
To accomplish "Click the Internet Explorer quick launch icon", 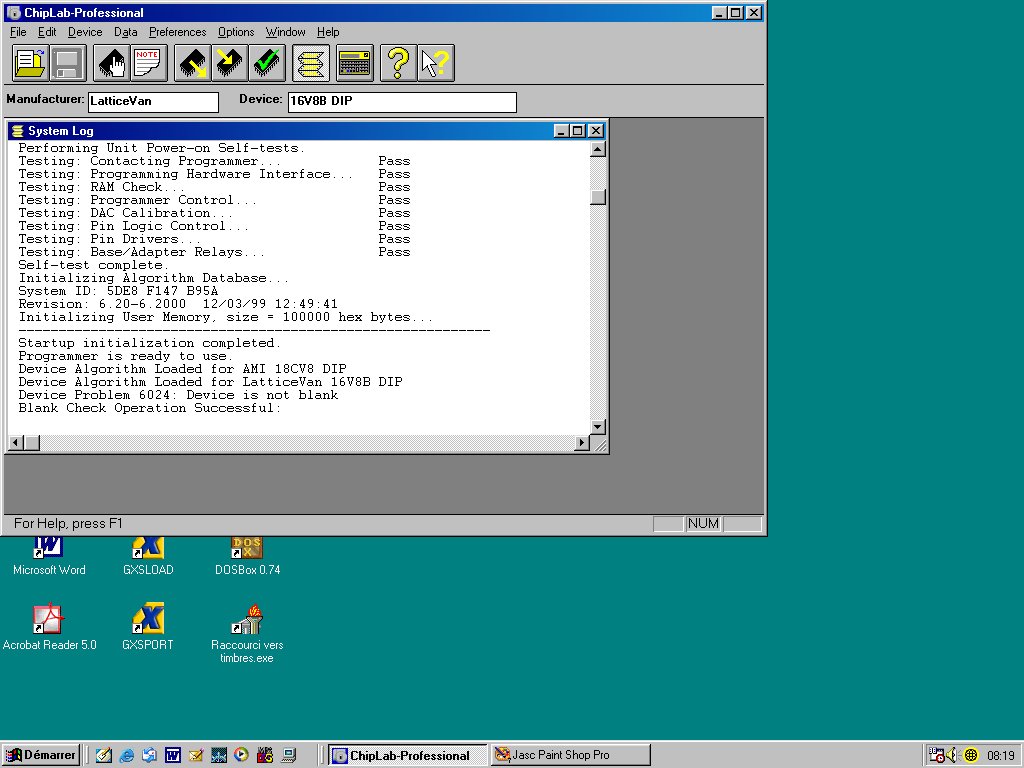I will (127, 756).
